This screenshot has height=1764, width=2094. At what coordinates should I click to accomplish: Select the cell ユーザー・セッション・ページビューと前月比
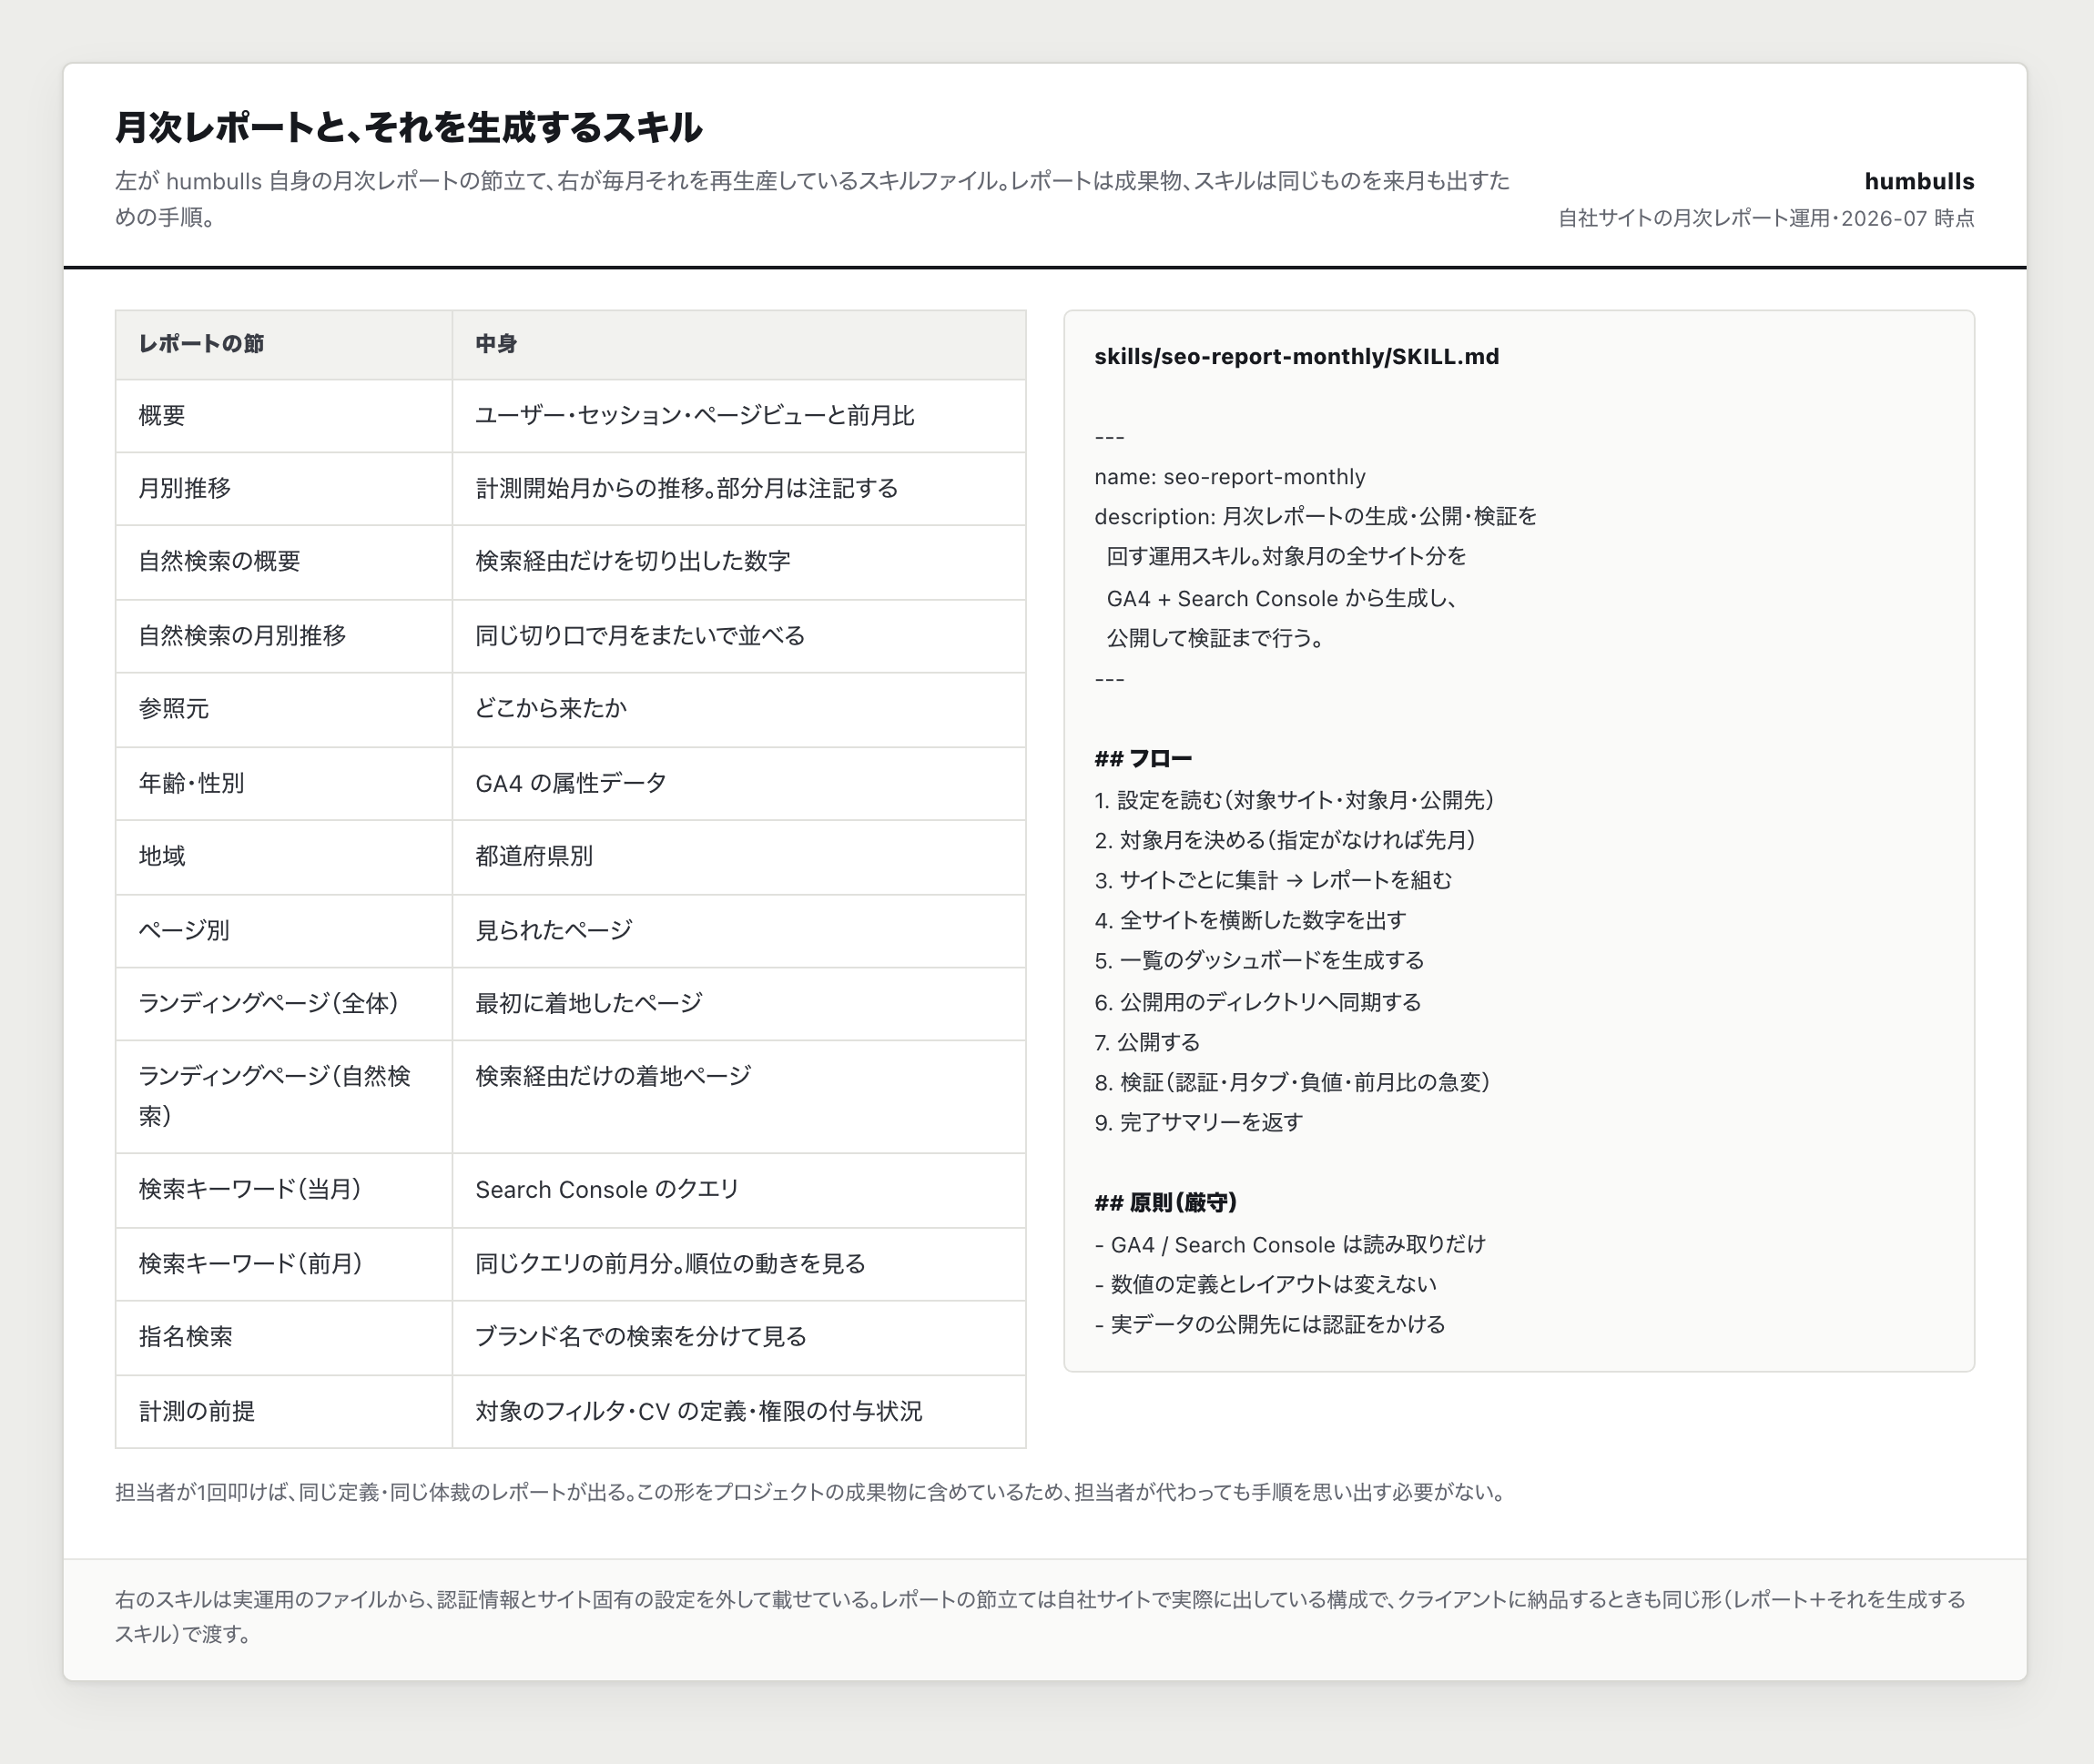(x=739, y=416)
